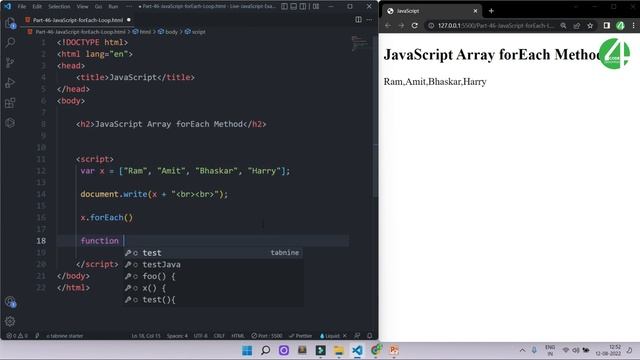Screen dimensions: 640x360
Task: Click the unsaved dot on the editor tab
Action: pyautogui.click(x=129, y=20)
